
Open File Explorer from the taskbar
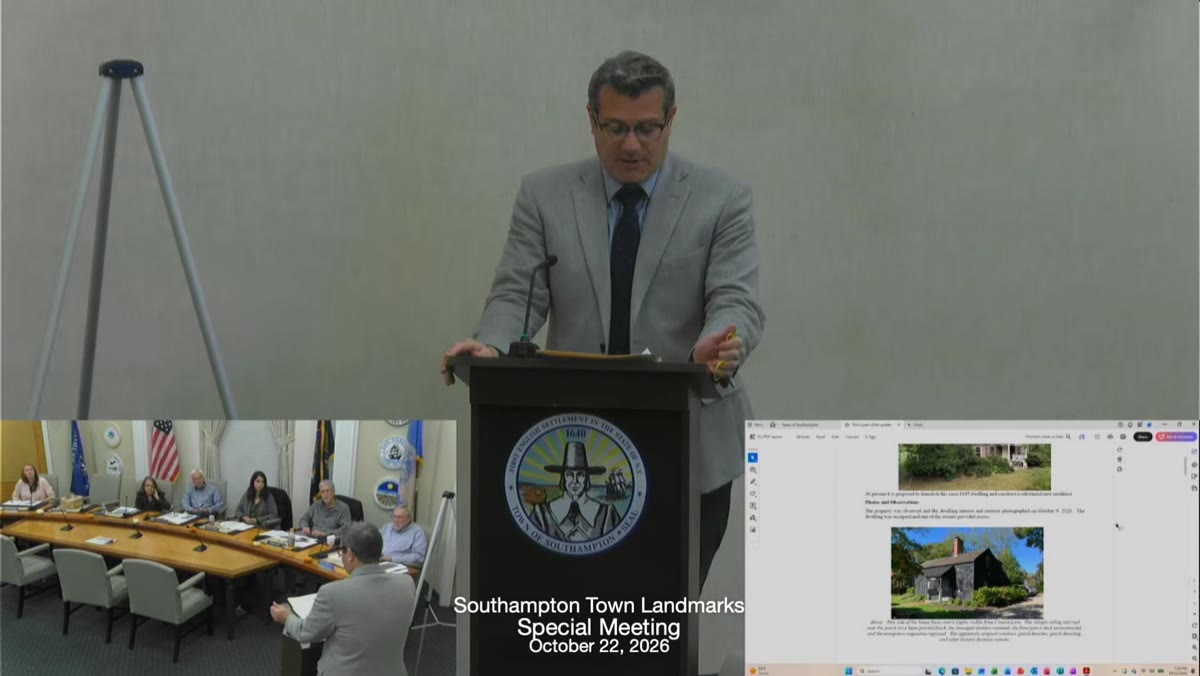(968, 670)
